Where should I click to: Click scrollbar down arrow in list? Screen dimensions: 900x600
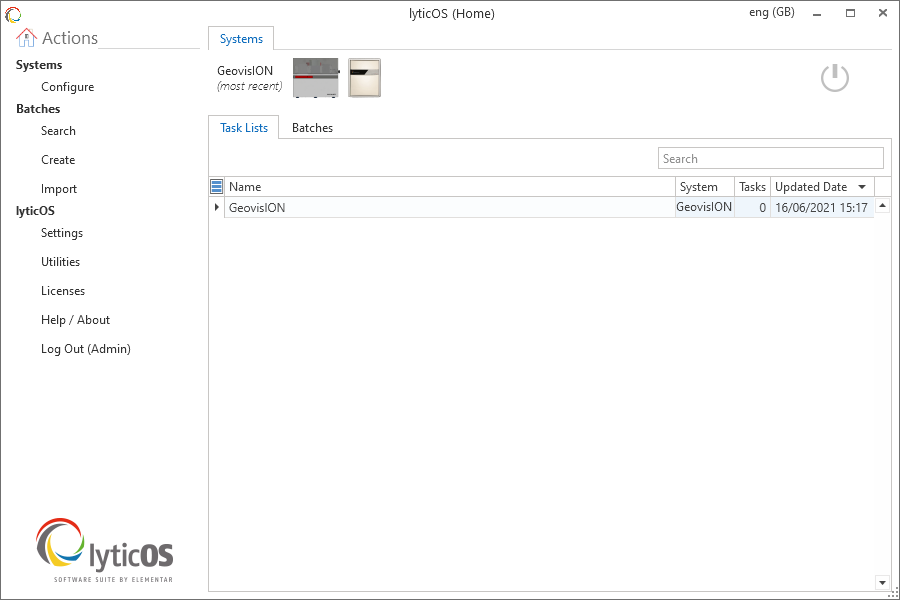coord(882,582)
